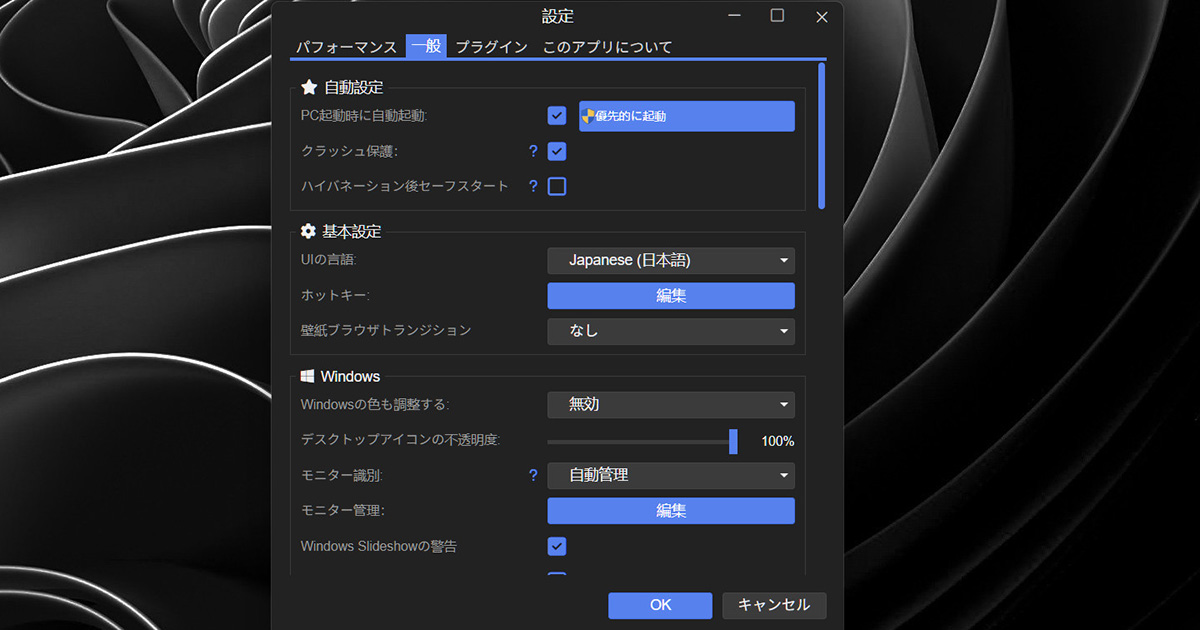Open the help question mark for ハイバネーション後セーフスタート
The height and width of the screenshot is (630, 1200).
(x=533, y=186)
